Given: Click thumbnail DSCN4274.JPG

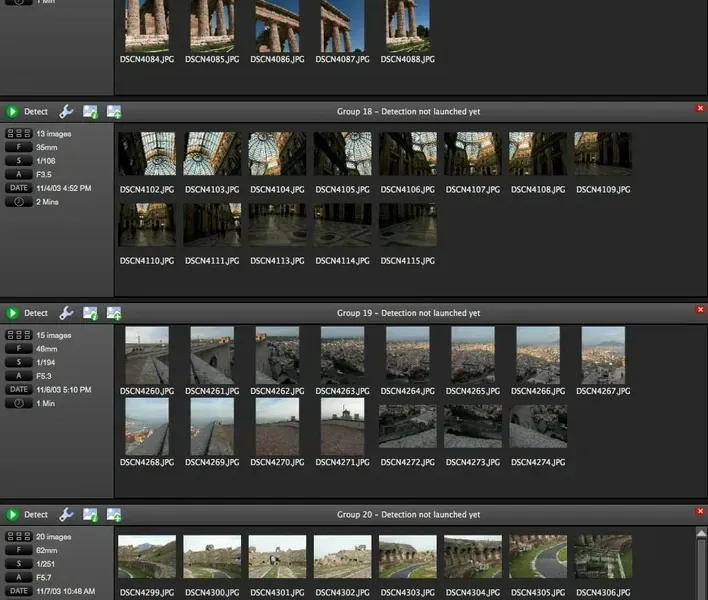Looking at the screenshot, I should [x=538, y=426].
